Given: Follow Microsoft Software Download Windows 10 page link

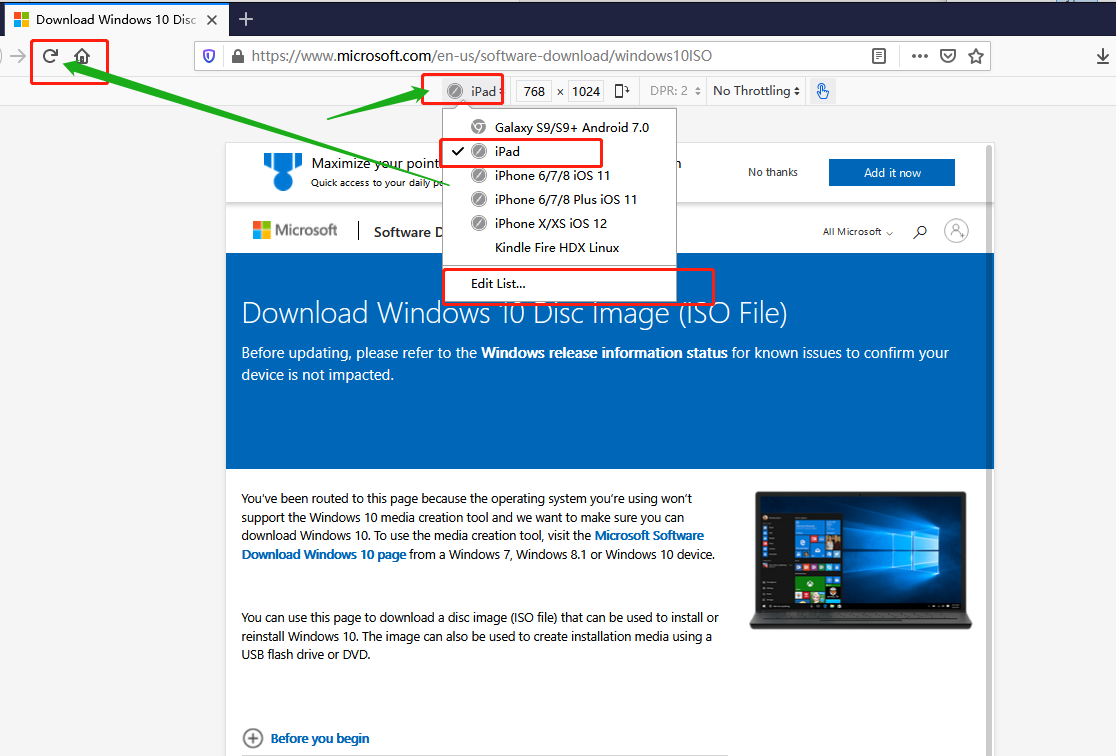Looking at the screenshot, I should (x=473, y=545).
